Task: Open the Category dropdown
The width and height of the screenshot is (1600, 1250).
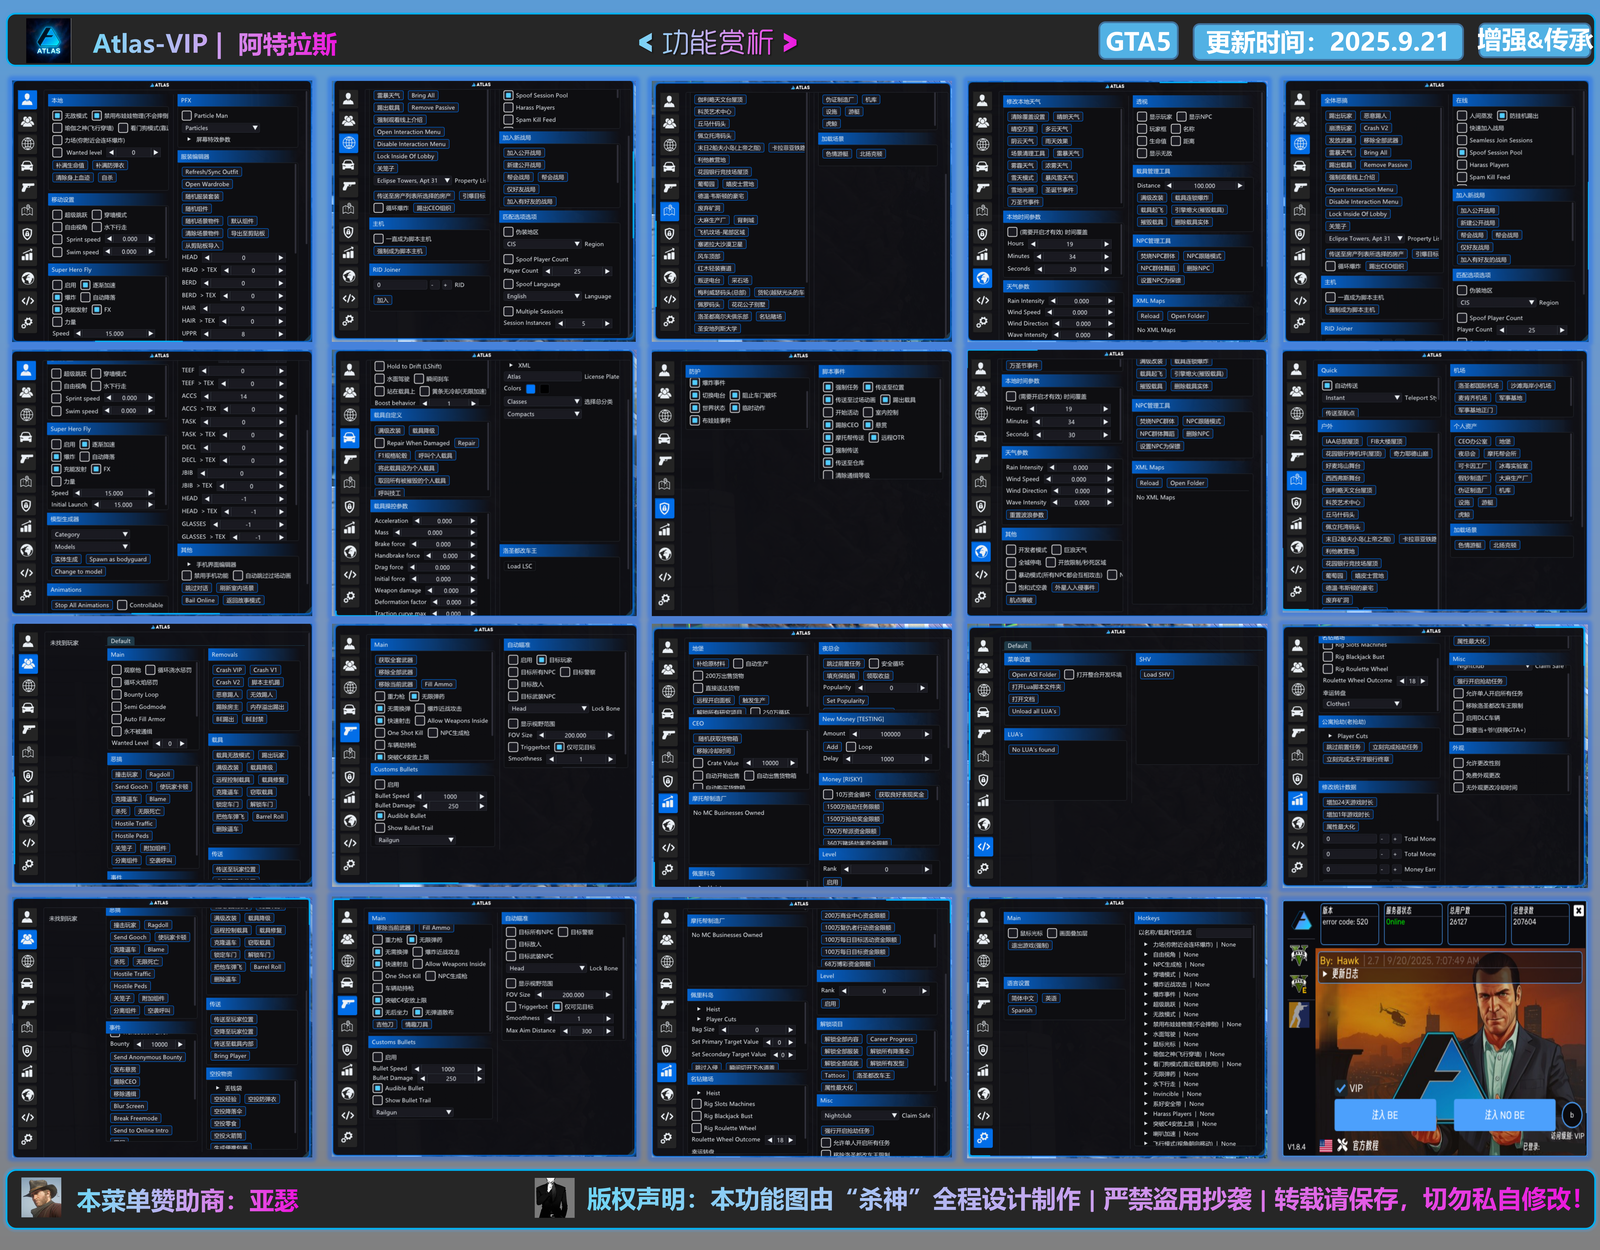Action: 90,534
